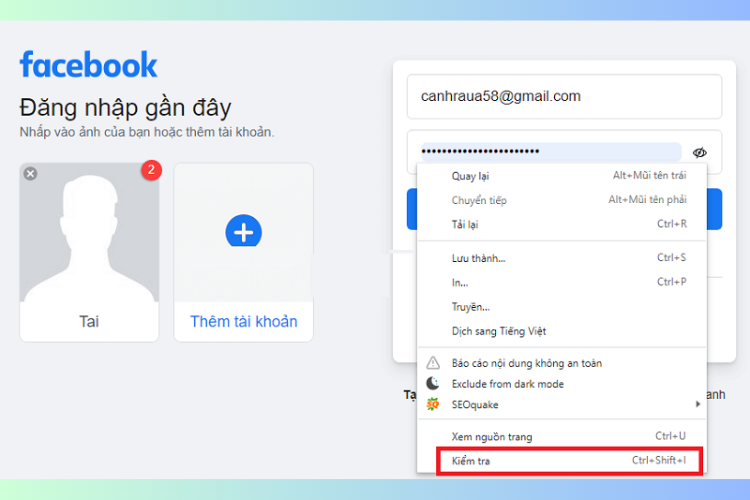Choose Tải lại from context menu
Viewport: 750px width, 500px height.
coord(562,224)
